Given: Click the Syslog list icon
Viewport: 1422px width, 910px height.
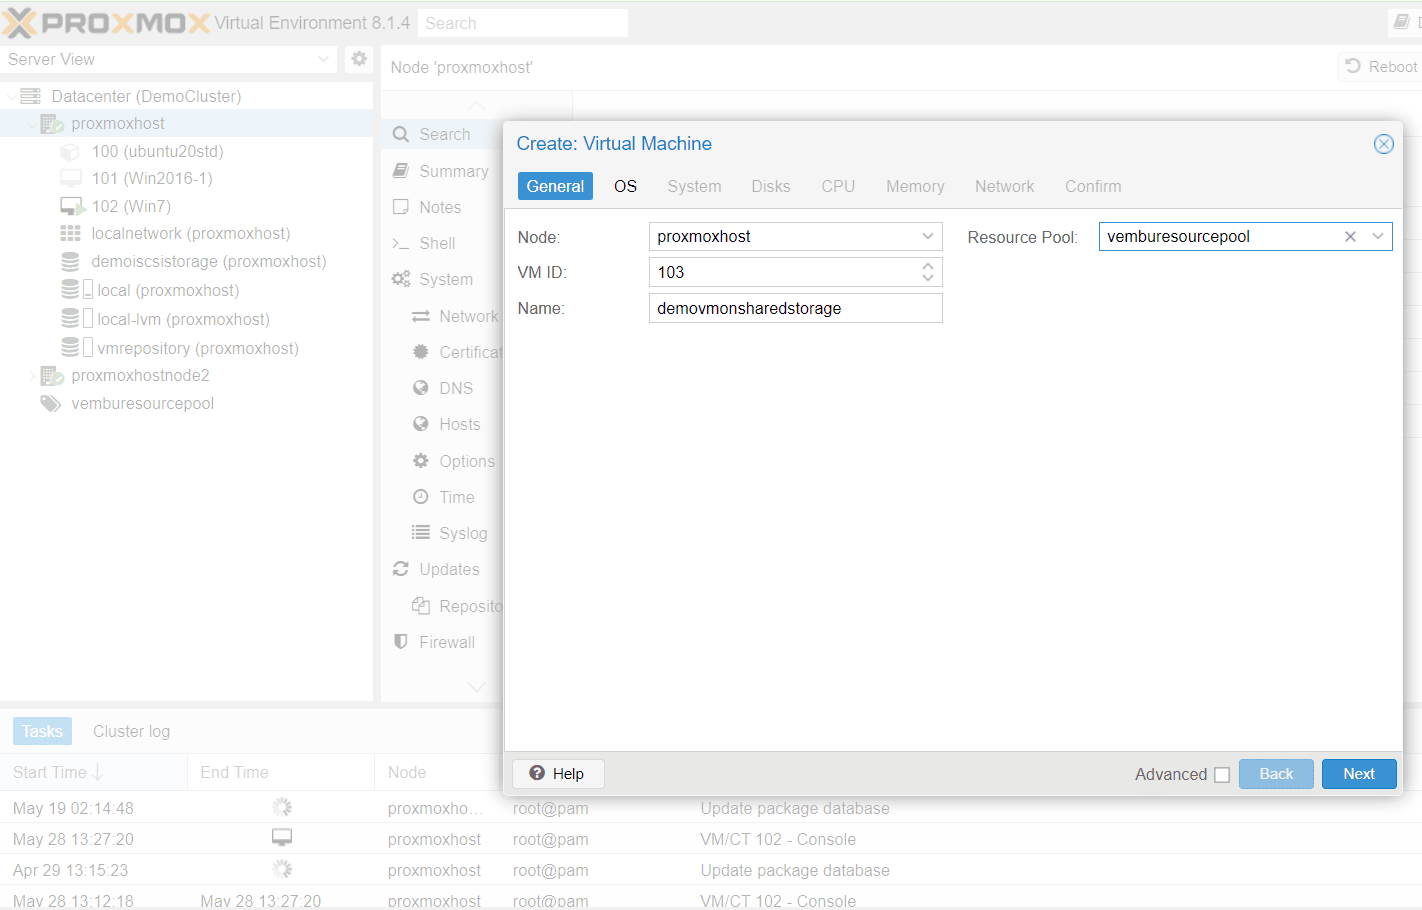Looking at the screenshot, I should click(x=421, y=533).
